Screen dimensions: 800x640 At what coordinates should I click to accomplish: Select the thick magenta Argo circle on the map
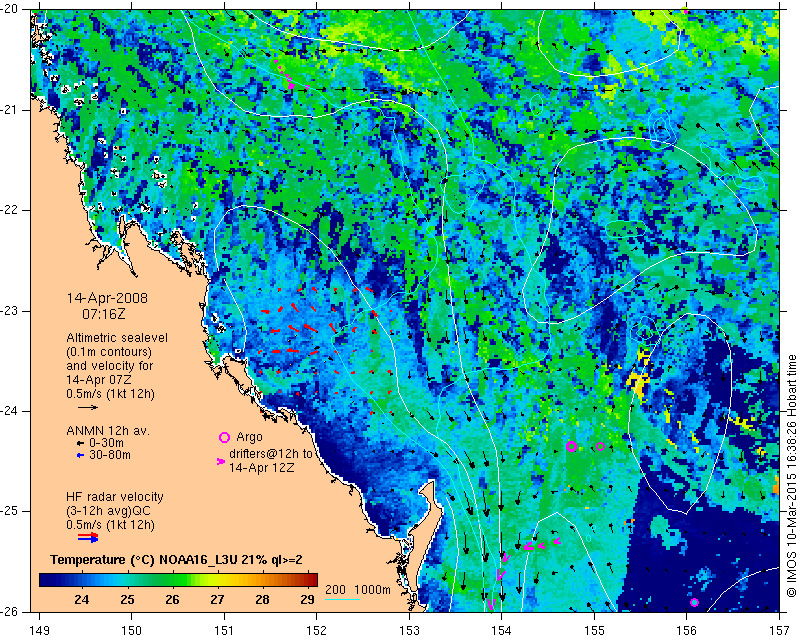pos(571,446)
